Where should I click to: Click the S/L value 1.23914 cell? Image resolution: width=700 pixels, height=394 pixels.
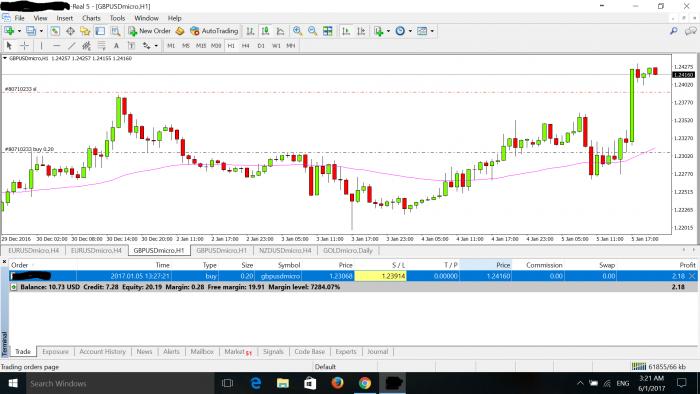pos(380,276)
